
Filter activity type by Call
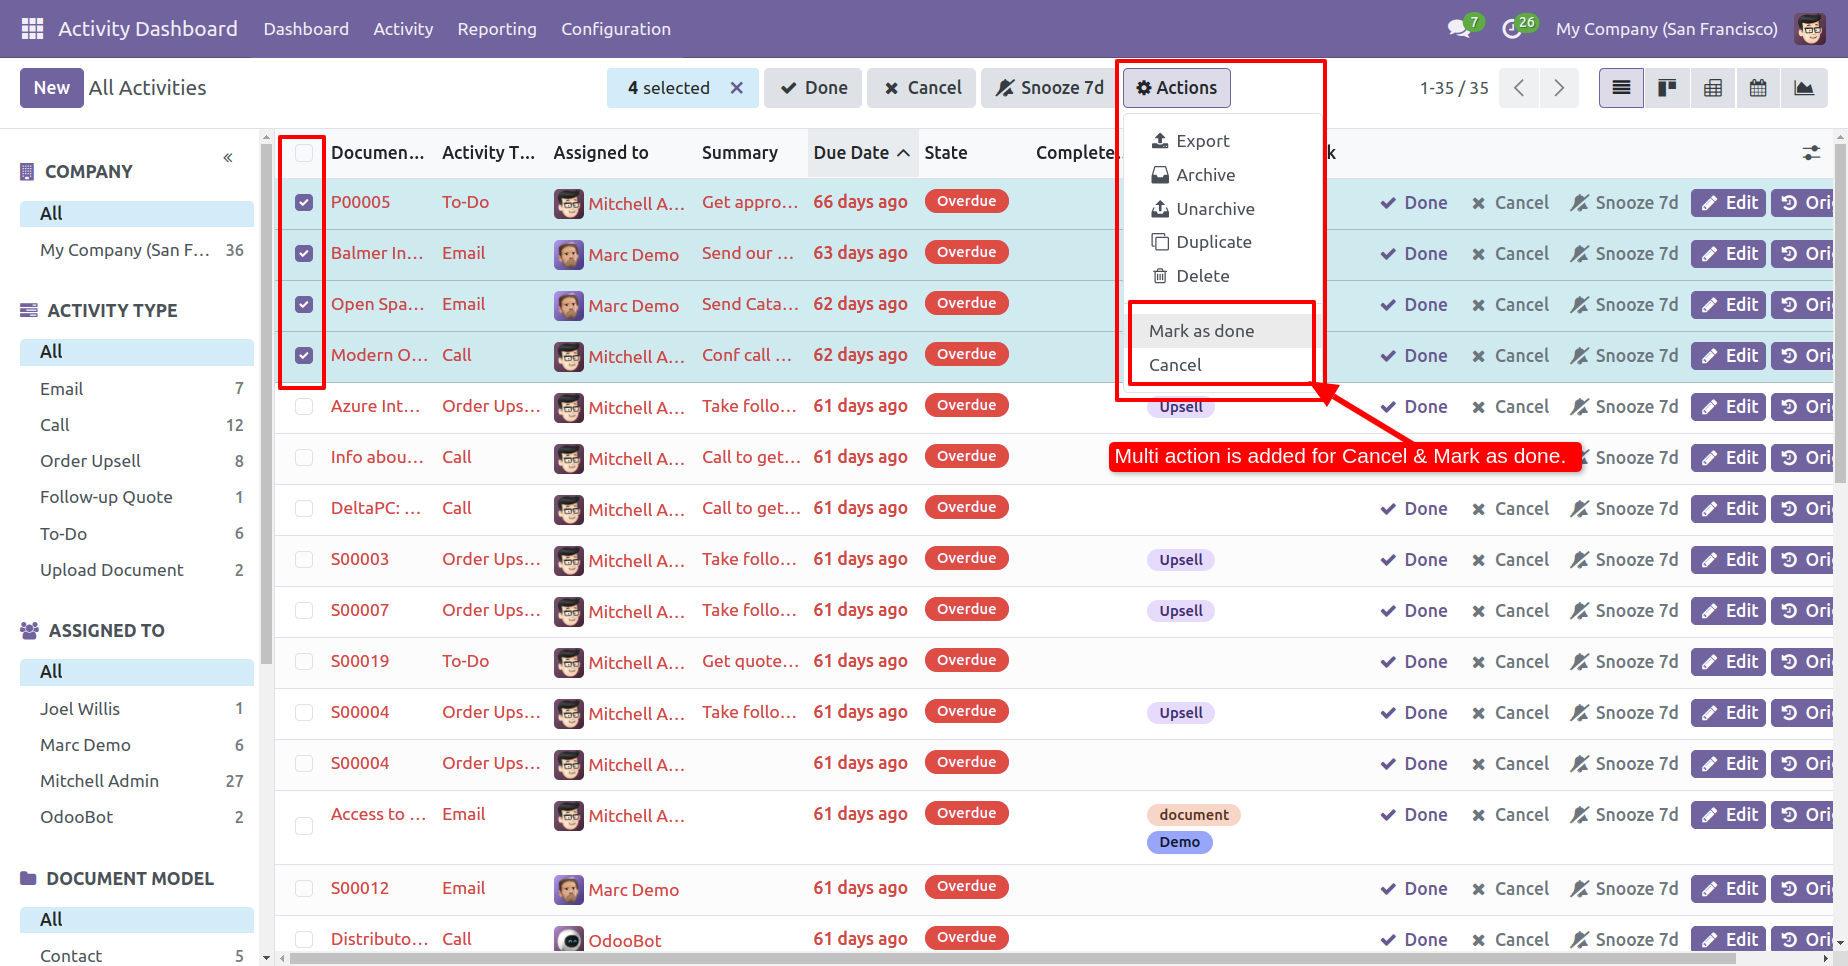pos(141,425)
